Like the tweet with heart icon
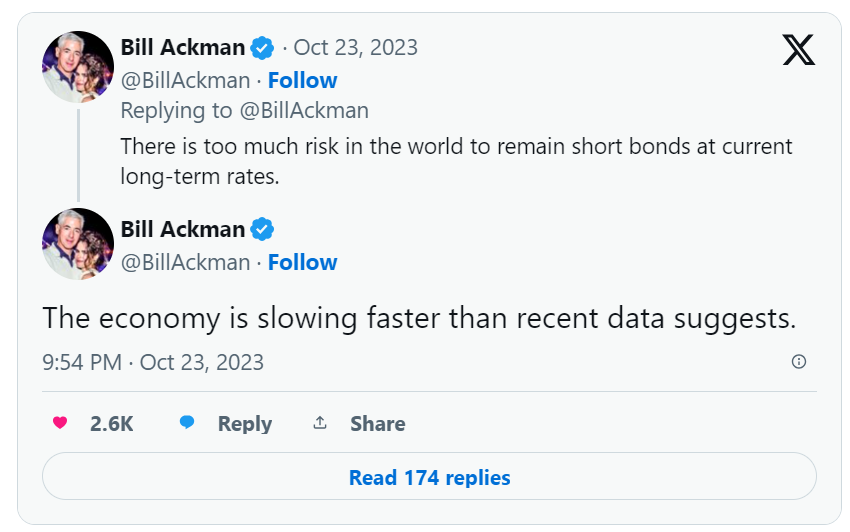850x532 pixels. 60,423
